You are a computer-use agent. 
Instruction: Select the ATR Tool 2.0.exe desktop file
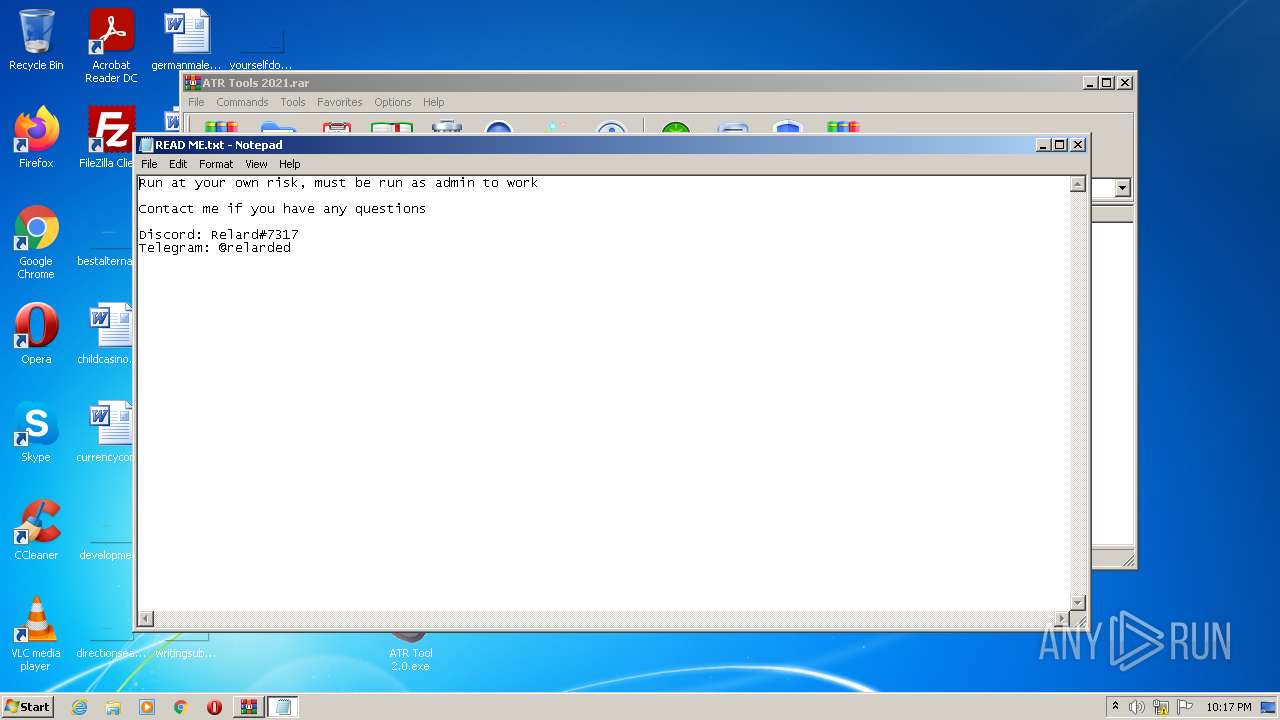(x=410, y=652)
